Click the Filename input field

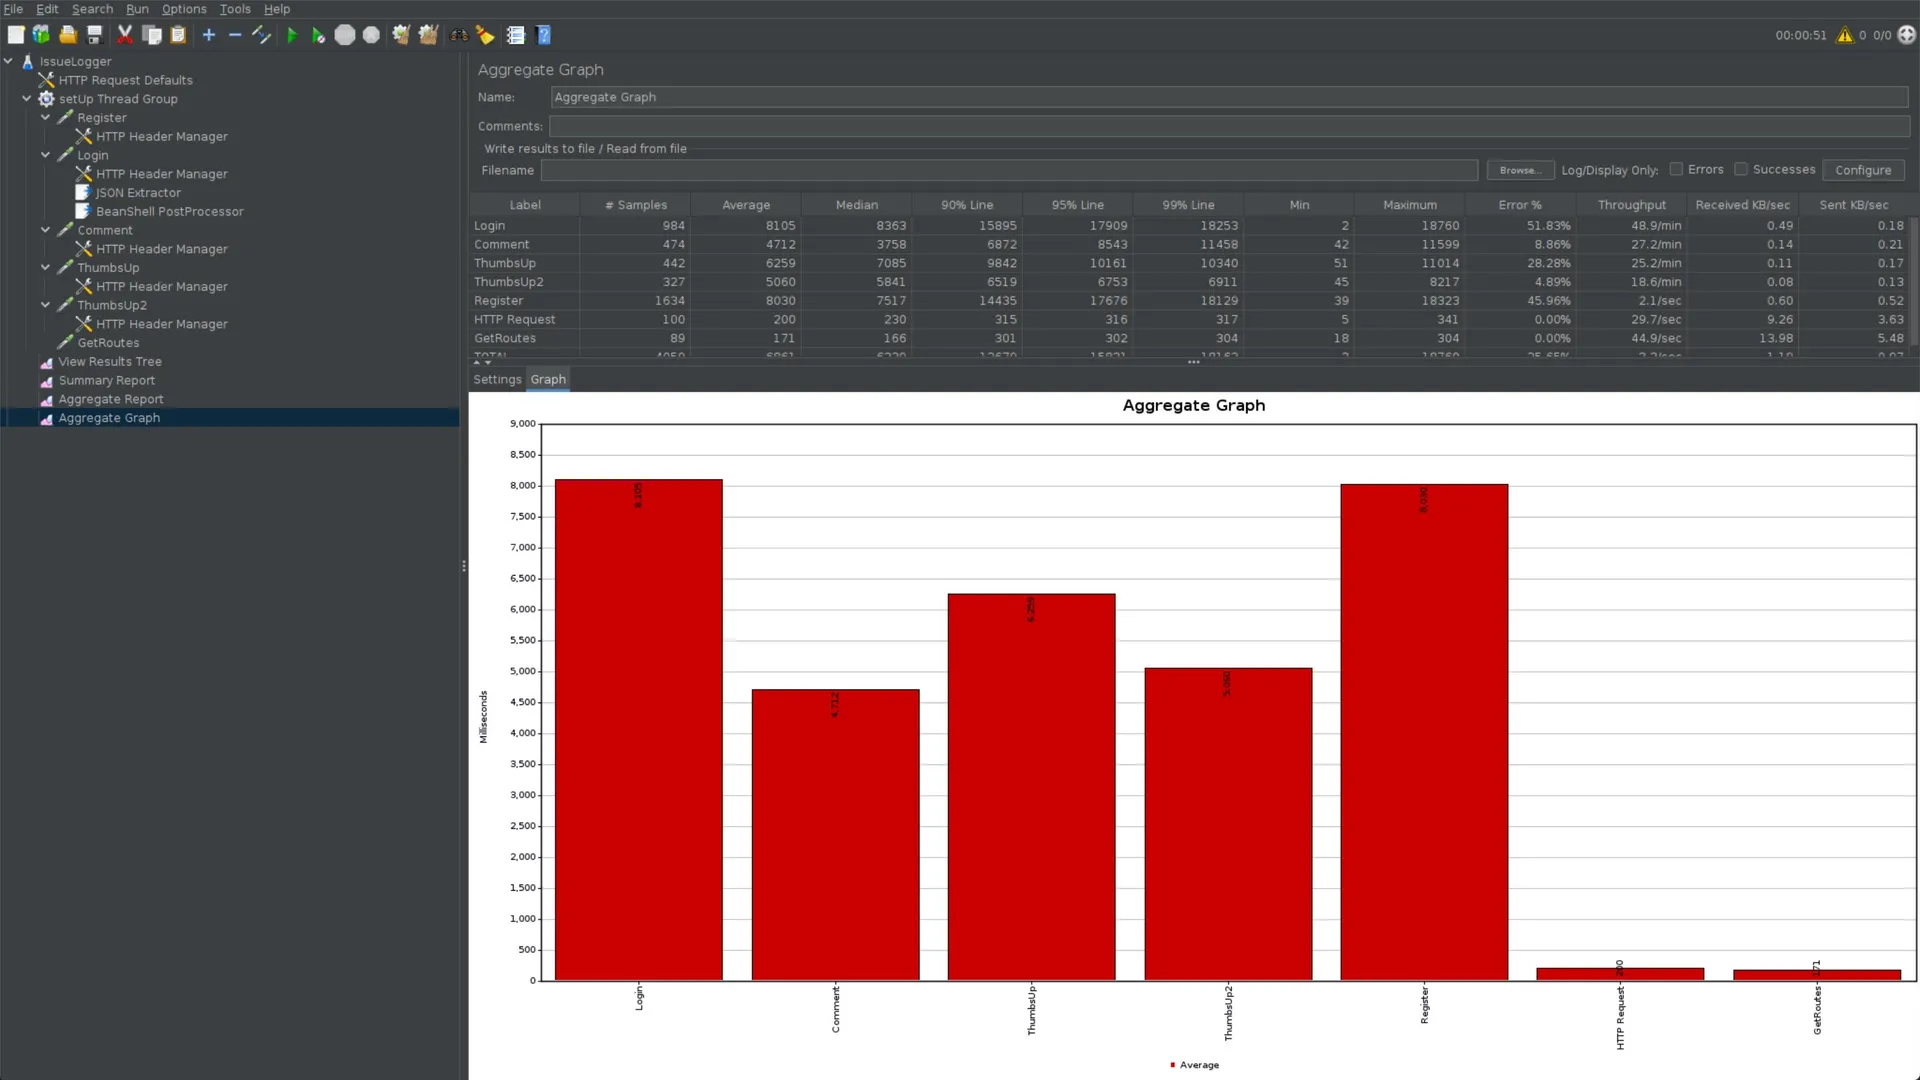point(1008,171)
